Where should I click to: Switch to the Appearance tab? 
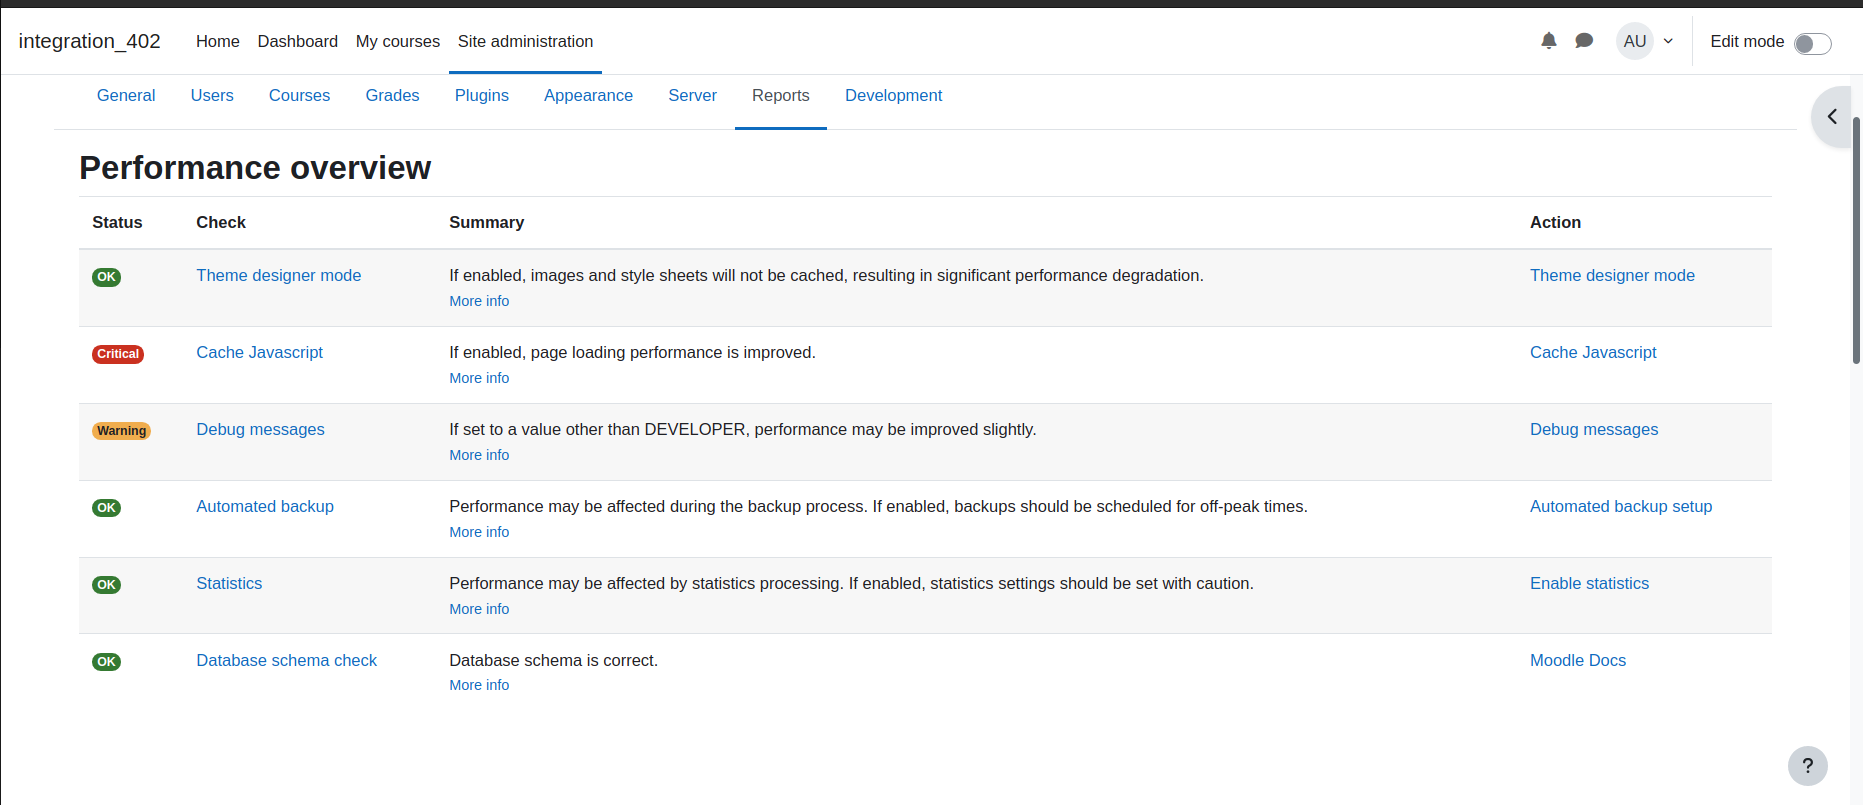pos(588,95)
